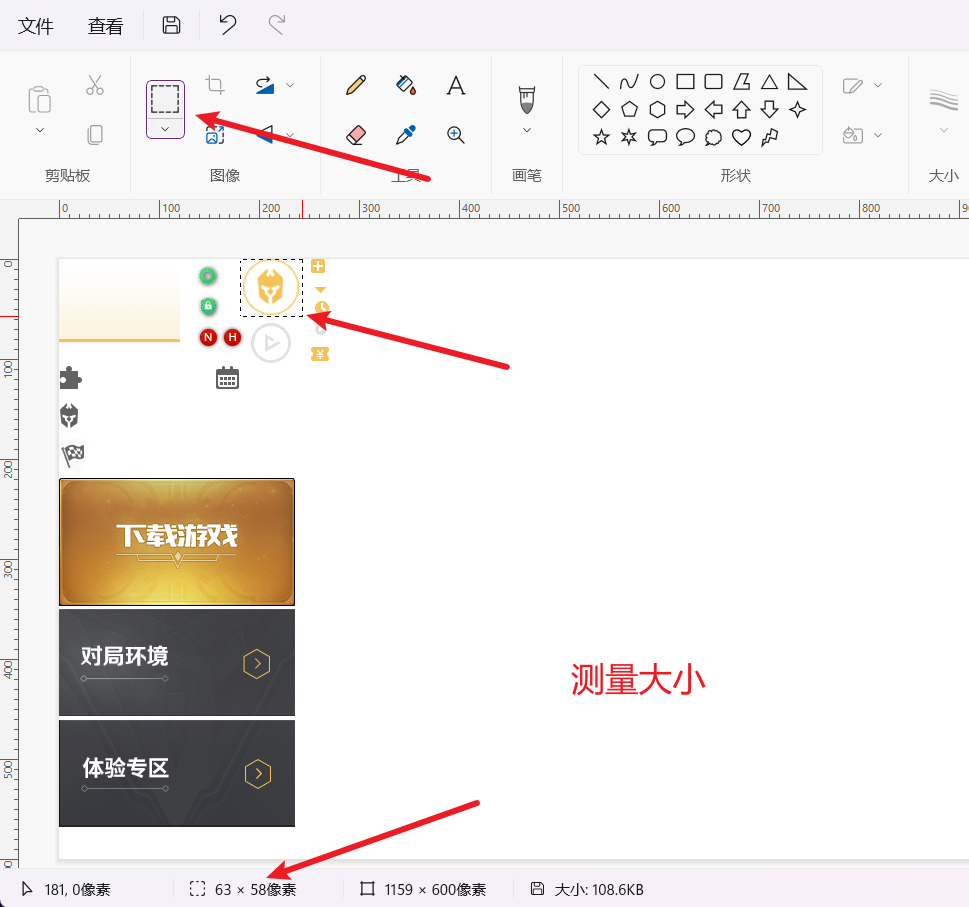
Task: Select the color picker eyedropper
Action: [406, 135]
